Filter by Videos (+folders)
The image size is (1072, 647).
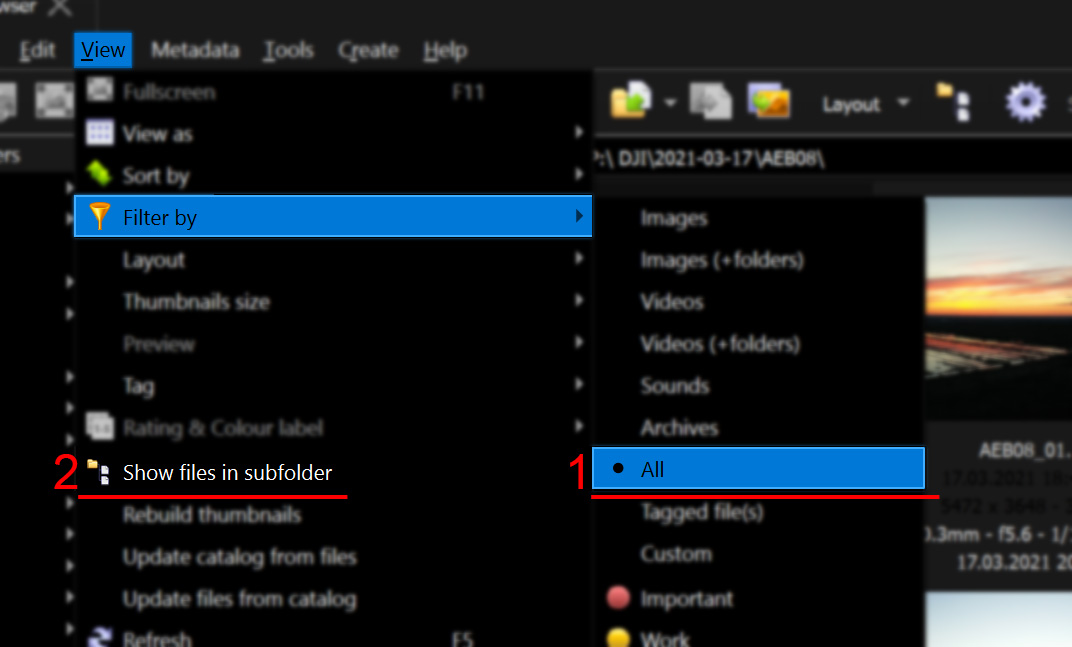click(758, 344)
